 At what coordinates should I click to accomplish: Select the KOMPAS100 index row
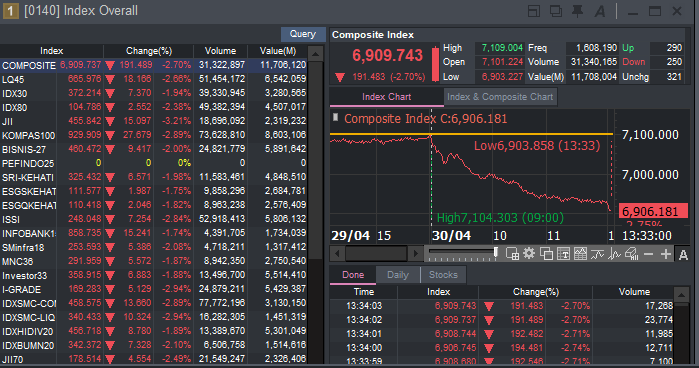(x=154, y=135)
